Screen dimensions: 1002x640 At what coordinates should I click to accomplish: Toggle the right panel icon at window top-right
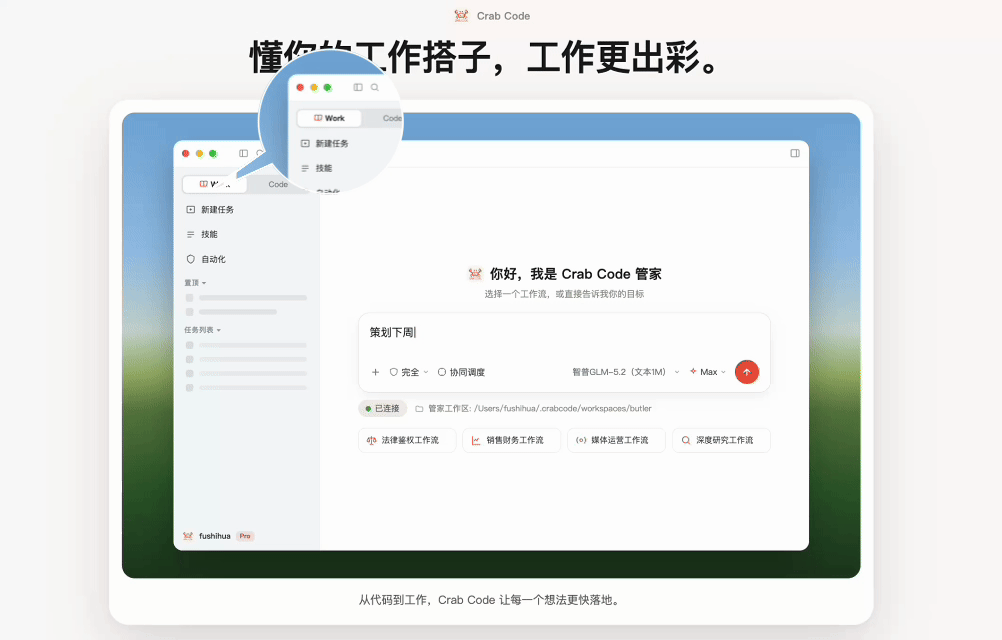[795, 153]
